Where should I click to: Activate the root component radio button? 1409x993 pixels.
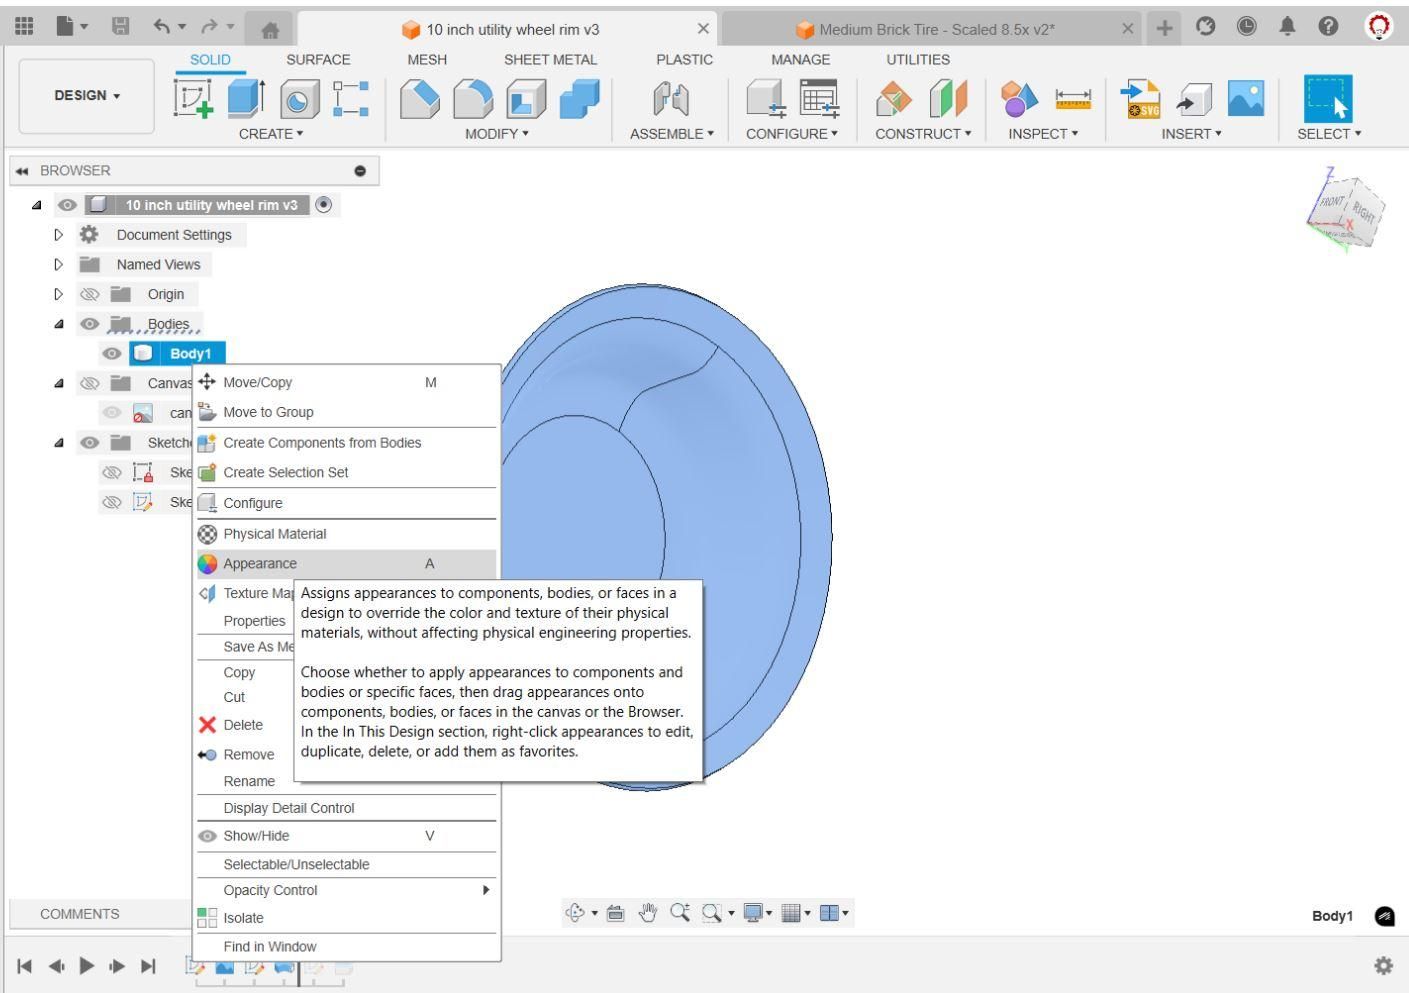[x=323, y=205]
